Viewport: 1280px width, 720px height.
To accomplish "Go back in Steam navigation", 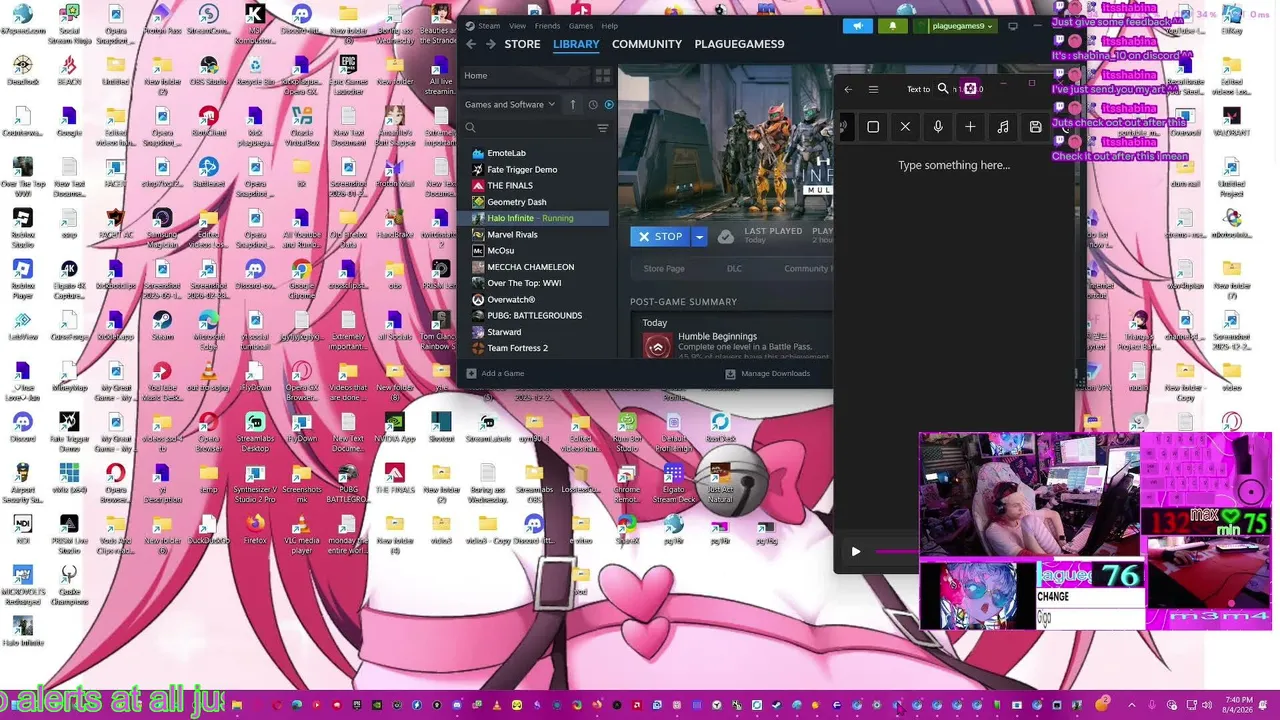I will (x=471, y=44).
